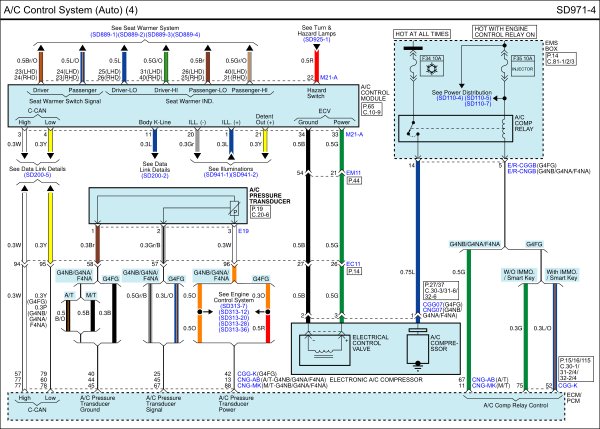Click the A/C comp relay switch contact symbol

[413, 129]
